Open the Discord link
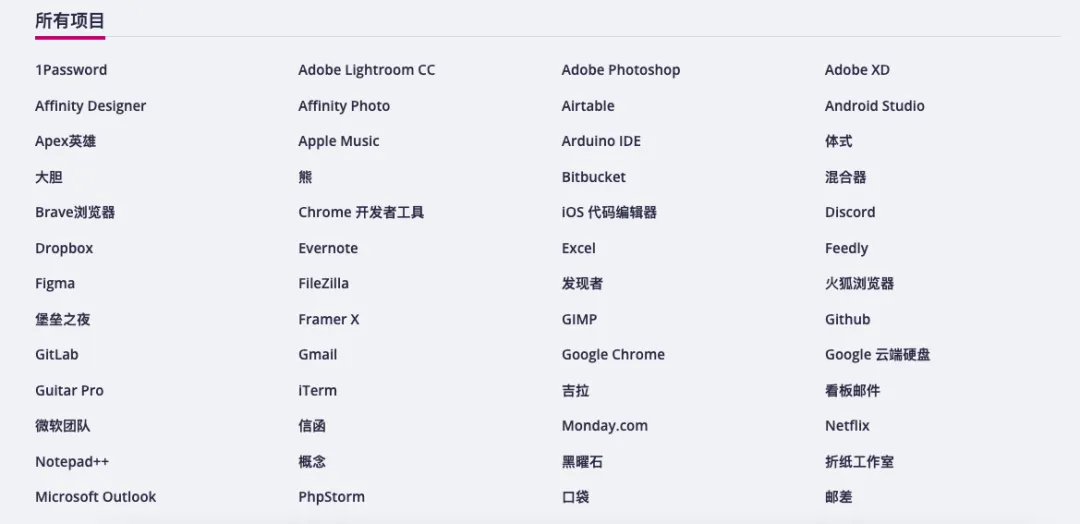 coord(850,213)
